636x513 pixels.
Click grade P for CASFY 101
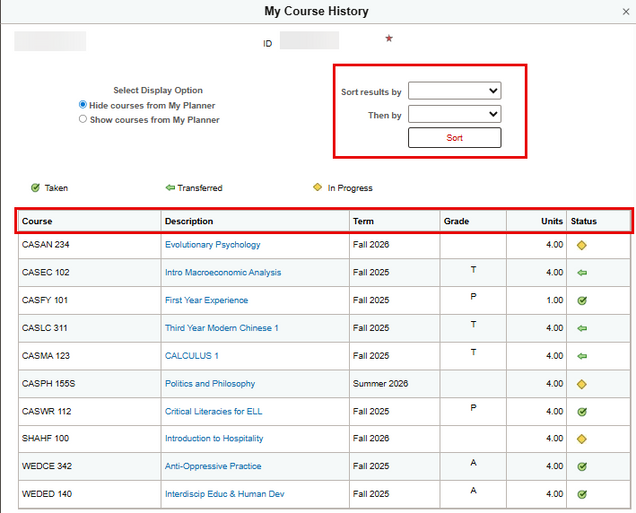(x=473, y=296)
